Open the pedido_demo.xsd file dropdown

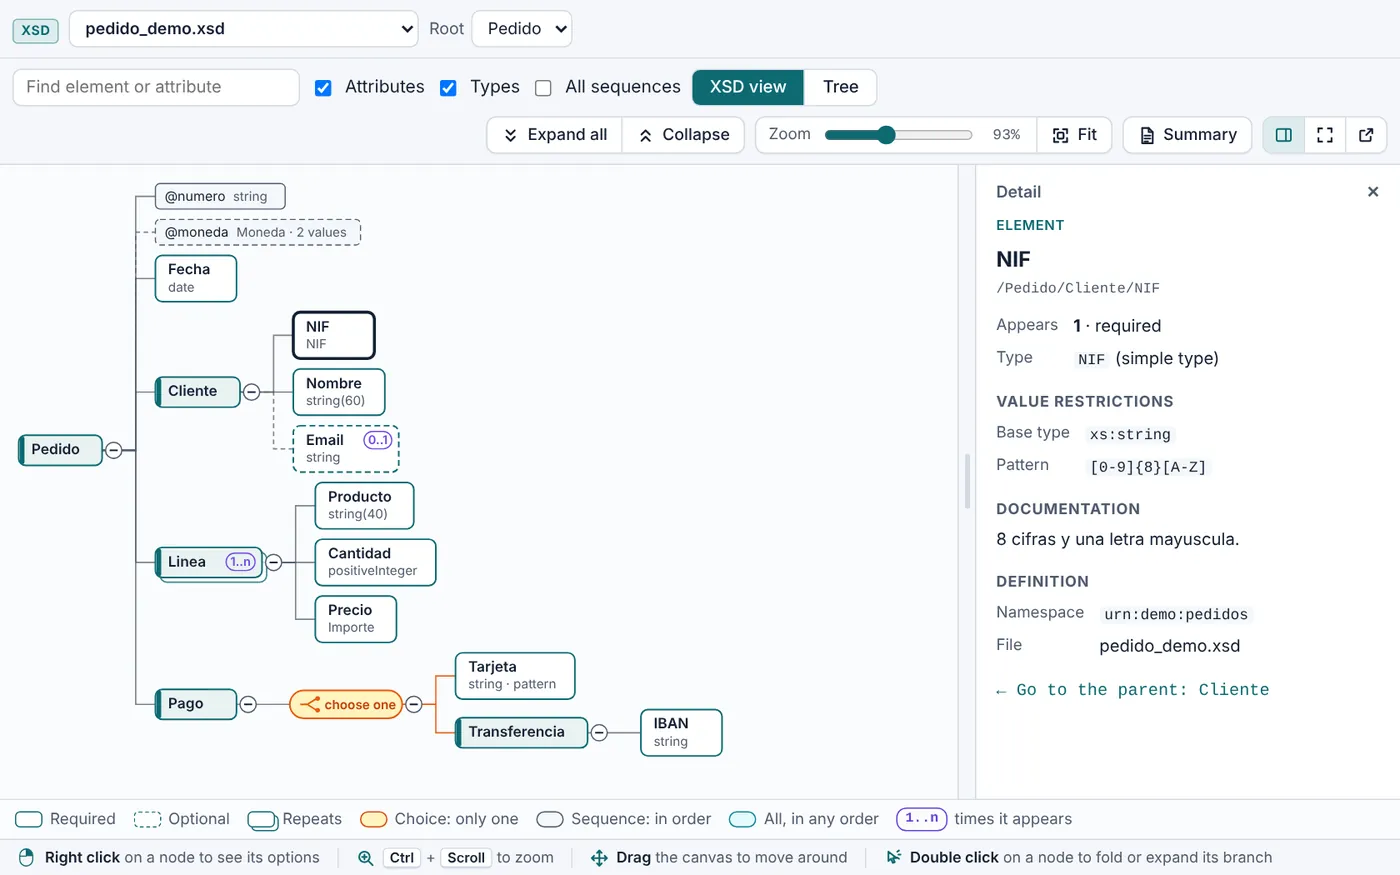pos(243,29)
